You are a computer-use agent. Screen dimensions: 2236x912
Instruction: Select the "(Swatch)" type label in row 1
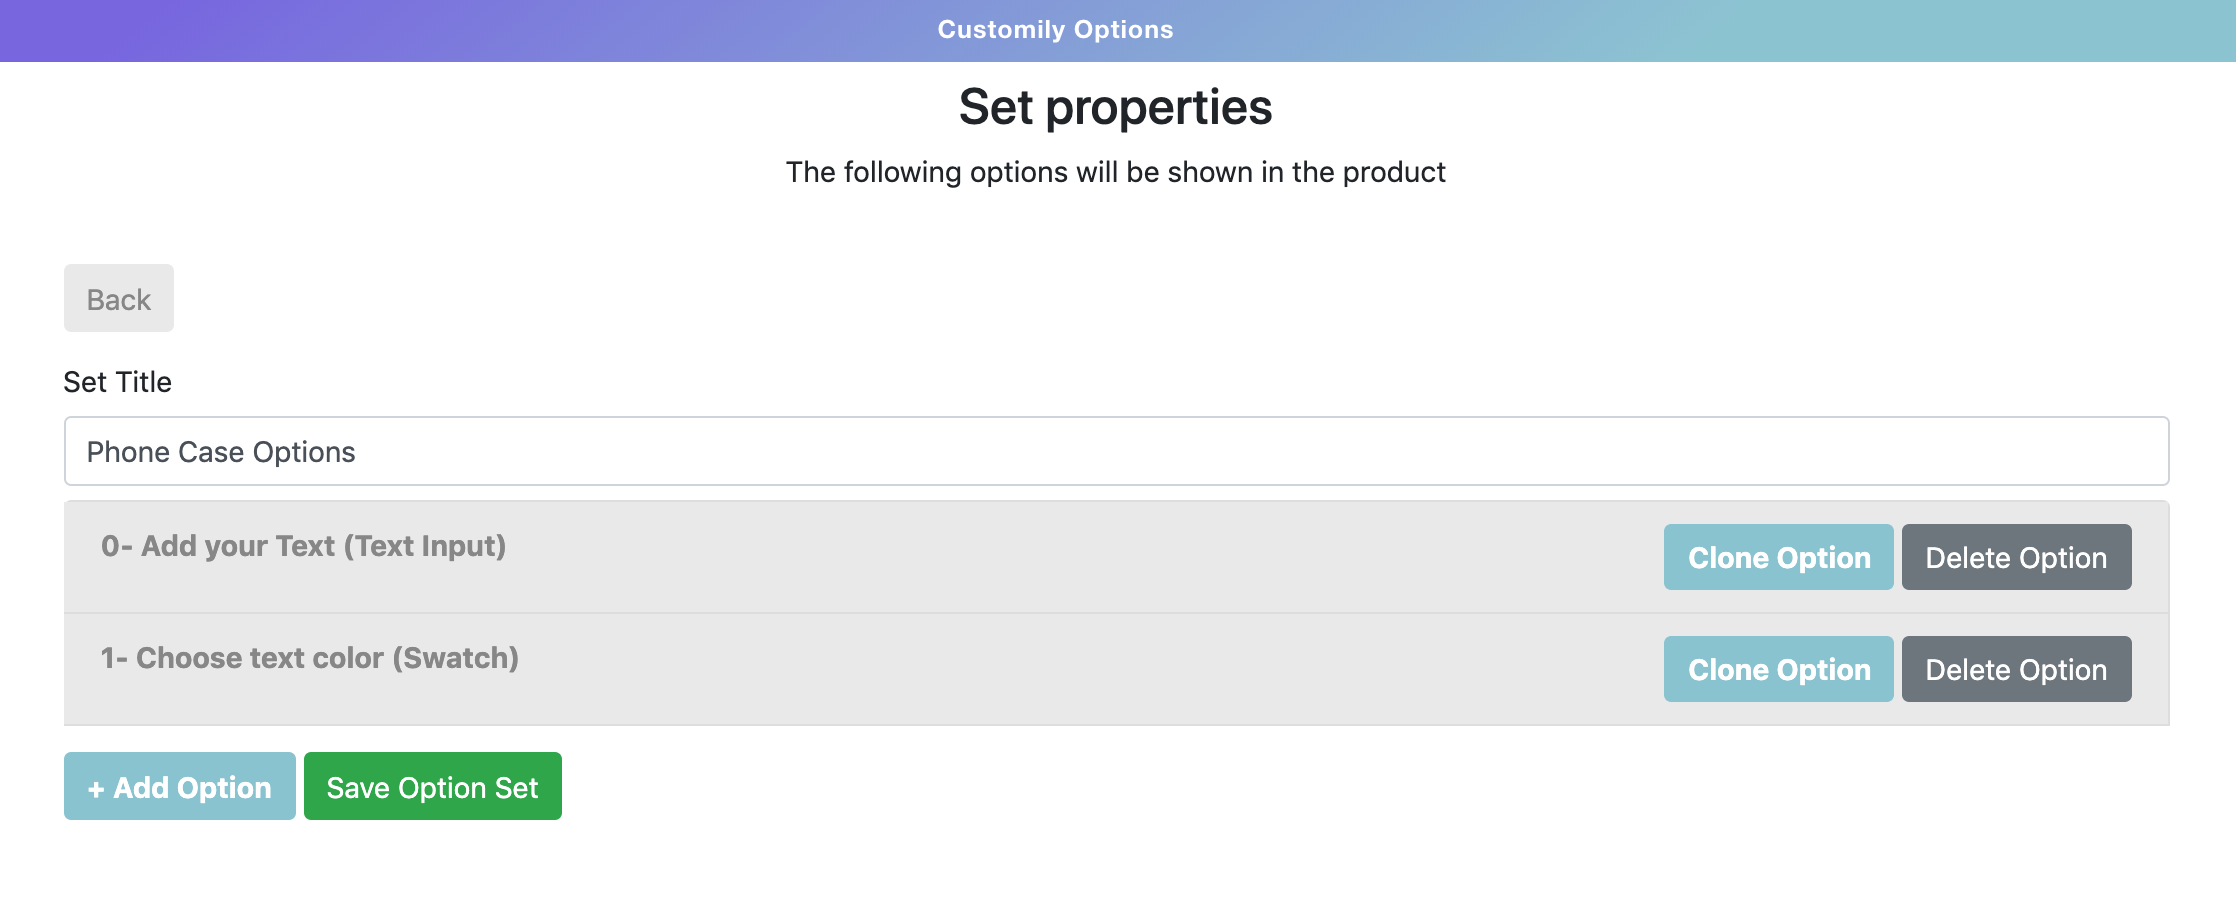pyautogui.click(x=455, y=658)
